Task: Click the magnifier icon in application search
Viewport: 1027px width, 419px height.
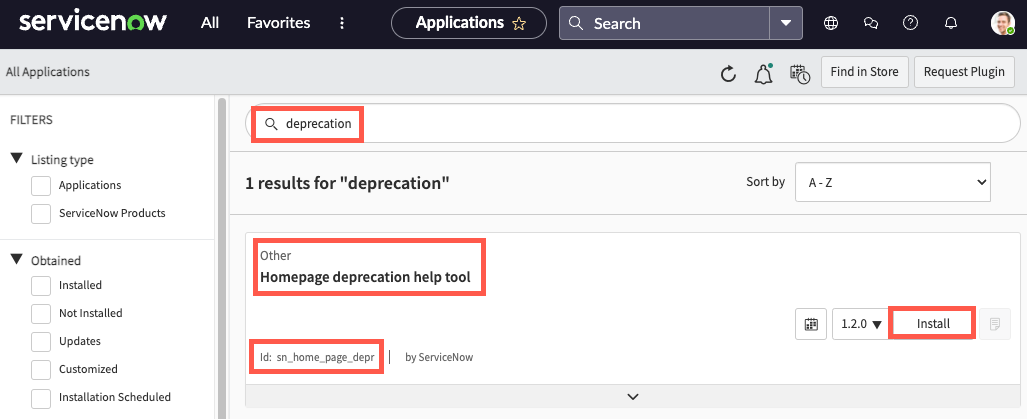Action: (x=271, y=124)
